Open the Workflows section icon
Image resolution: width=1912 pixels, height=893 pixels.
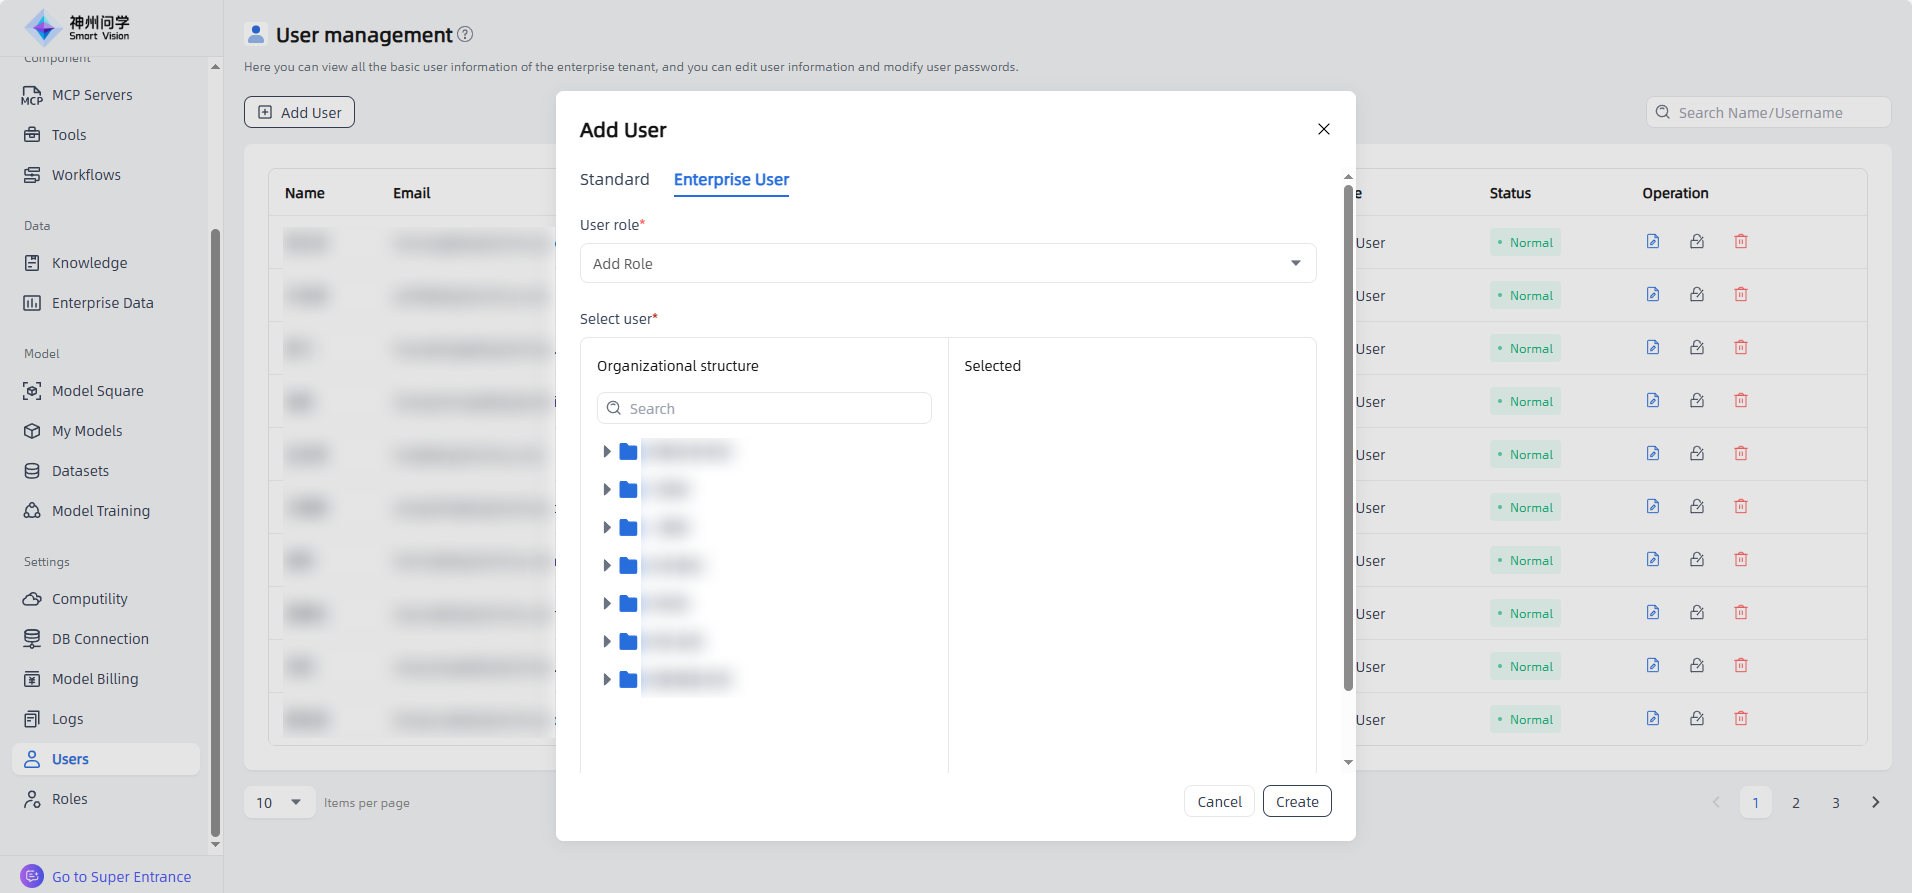click(32, 175)
